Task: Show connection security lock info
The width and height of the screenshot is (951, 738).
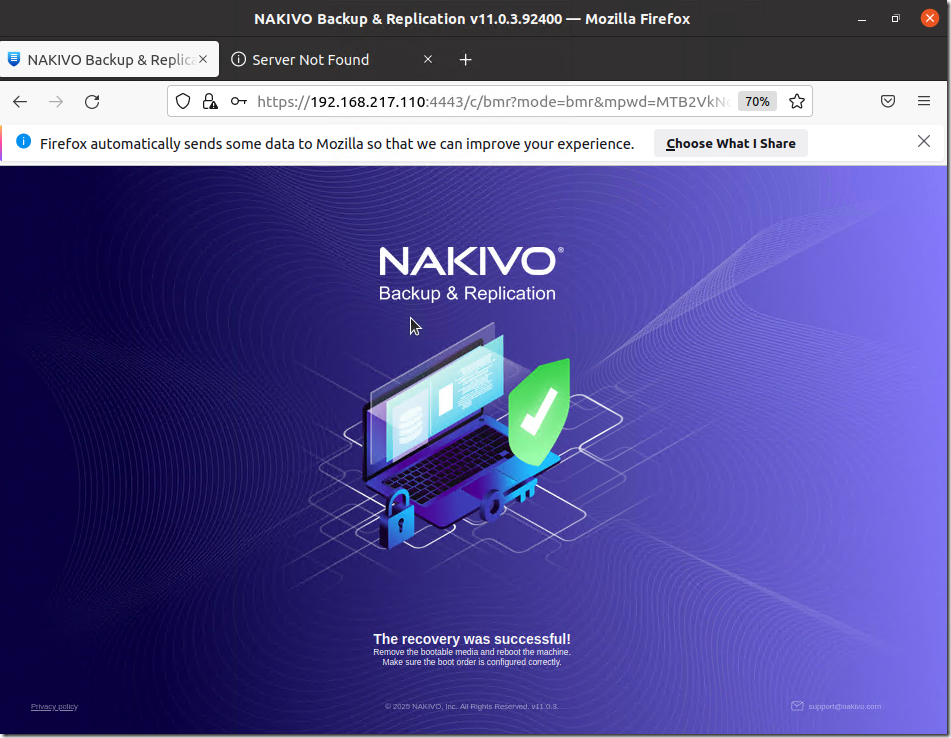Action: pyautogui.click(x=210, y=101)
